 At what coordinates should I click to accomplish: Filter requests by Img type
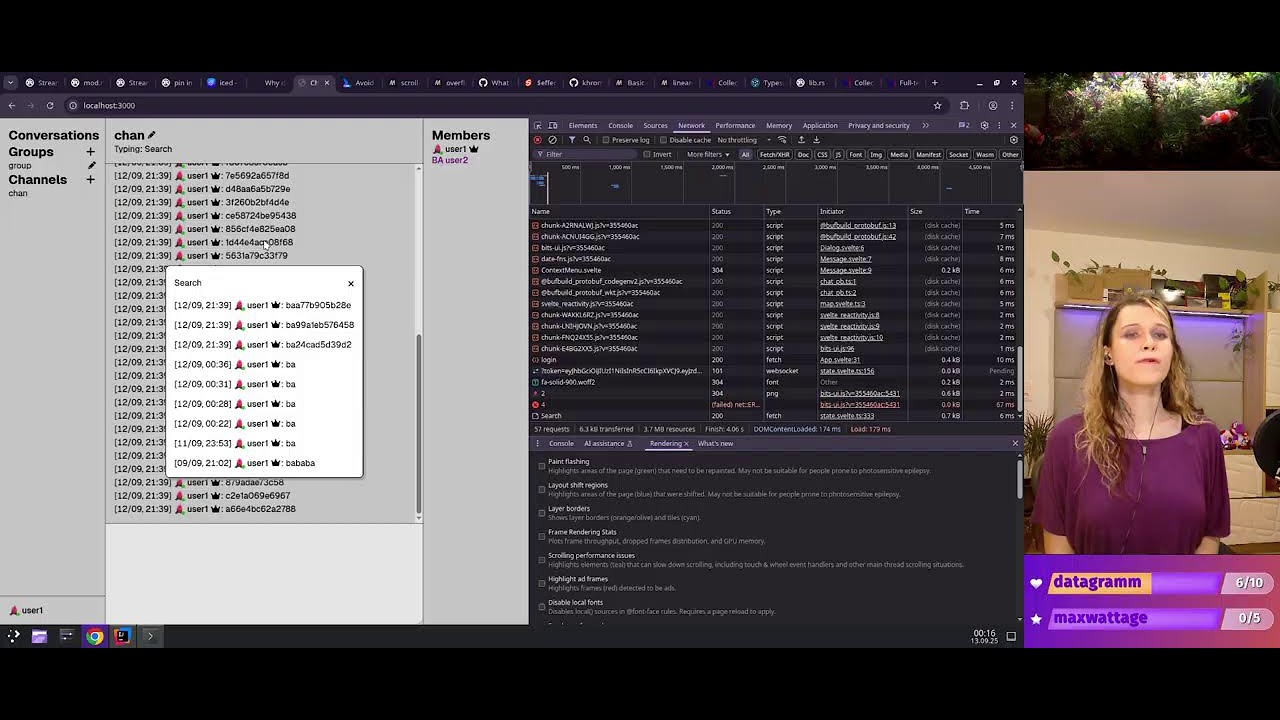coord(876,155)
